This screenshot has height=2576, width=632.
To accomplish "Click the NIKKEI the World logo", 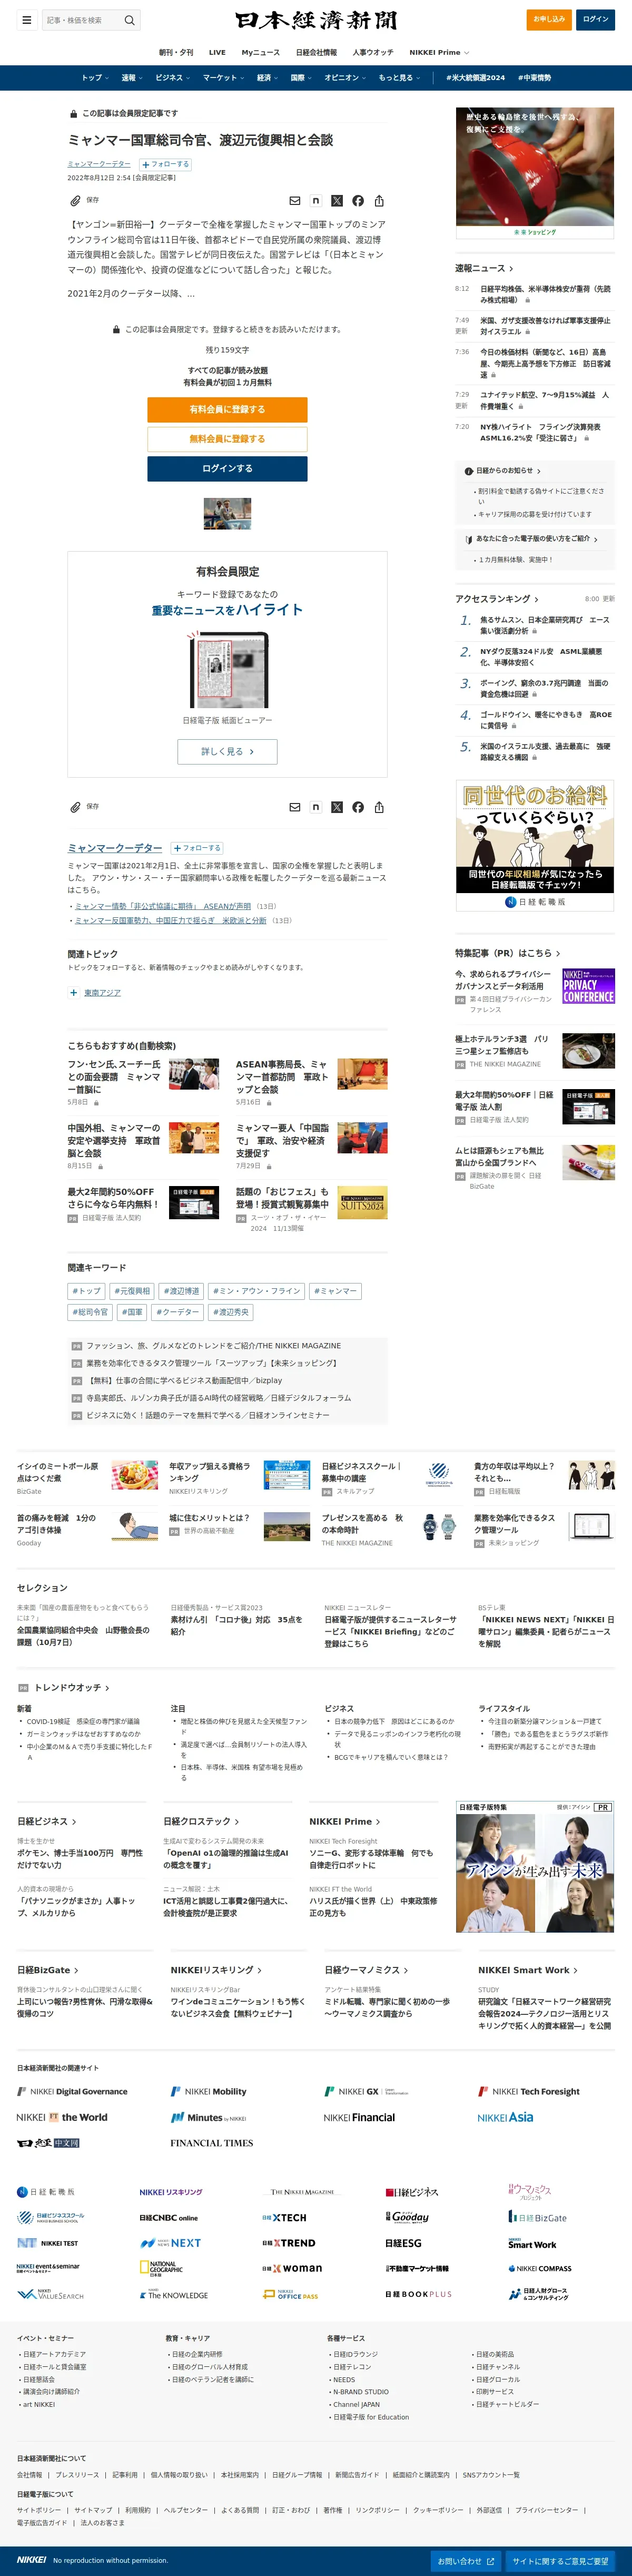I will (x=62, y=2117).
